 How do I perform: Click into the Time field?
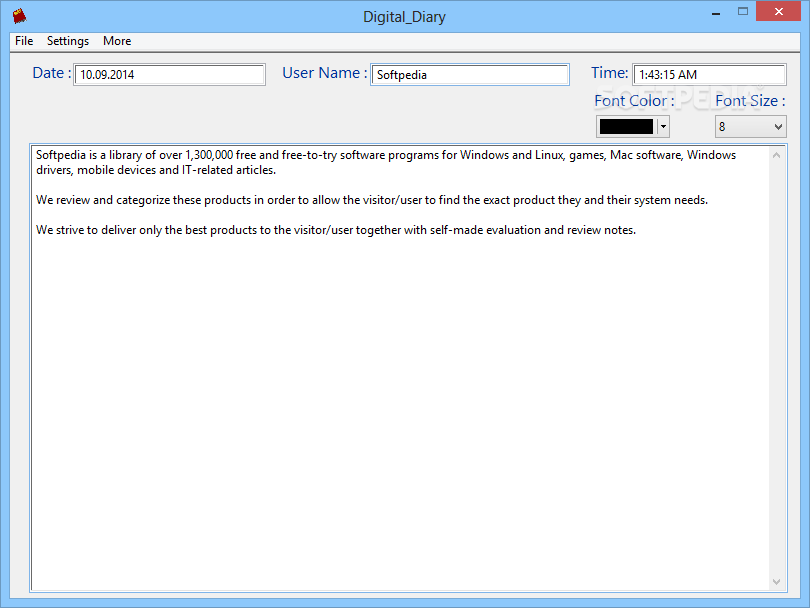click(x=709, y=74)
